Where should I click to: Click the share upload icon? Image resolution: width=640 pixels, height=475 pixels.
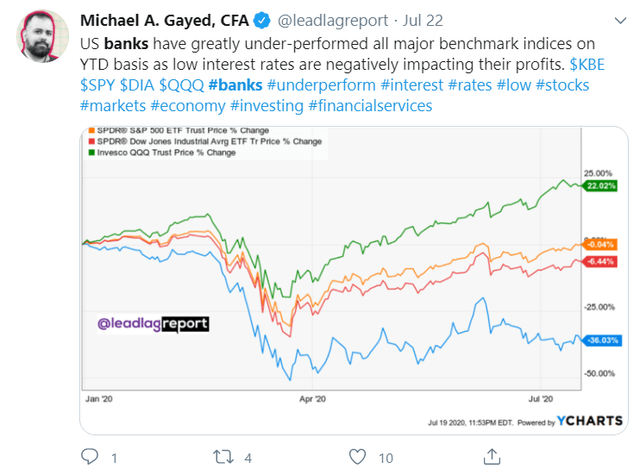pyautogui.click(x=492, y=457)
